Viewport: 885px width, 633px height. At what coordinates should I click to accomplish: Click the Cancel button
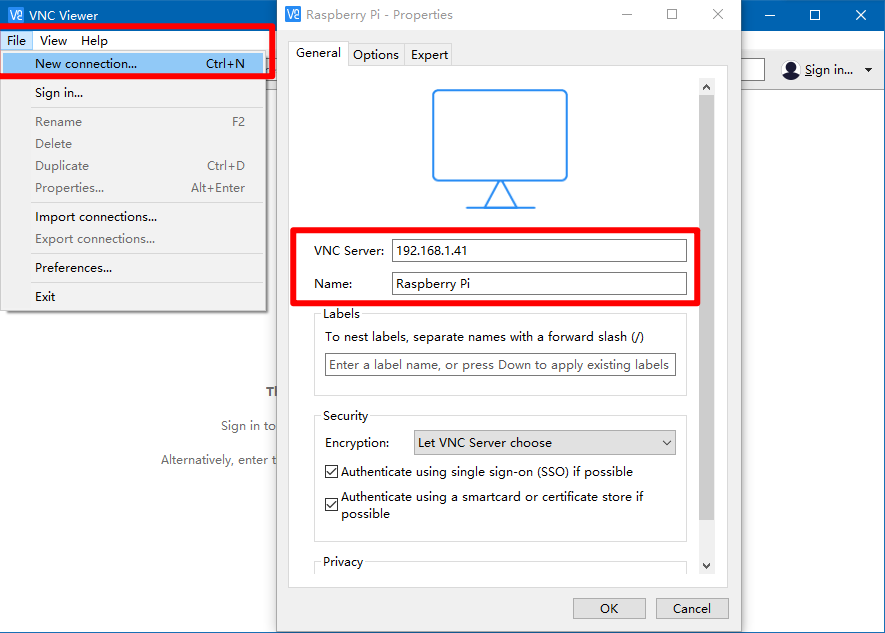(x=692, y=608)
